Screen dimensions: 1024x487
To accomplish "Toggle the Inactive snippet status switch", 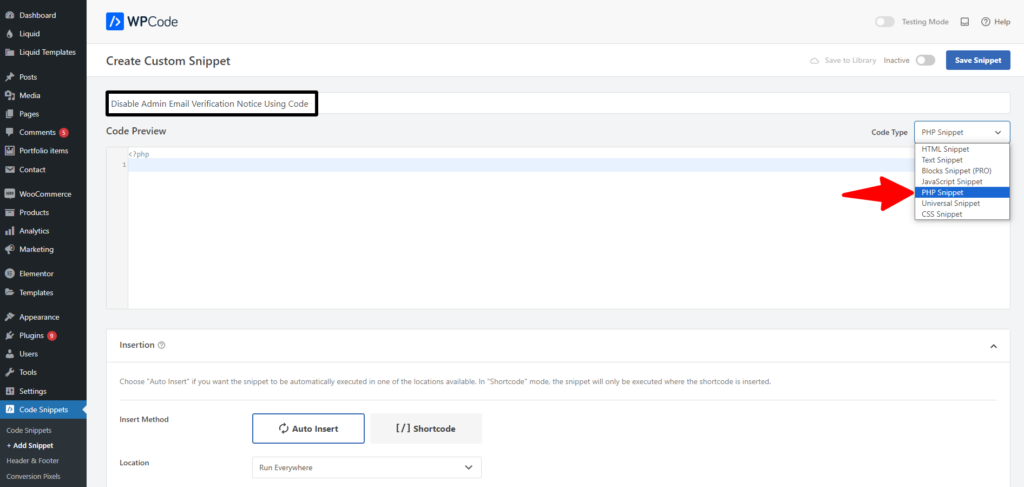I will coord(925,60).
